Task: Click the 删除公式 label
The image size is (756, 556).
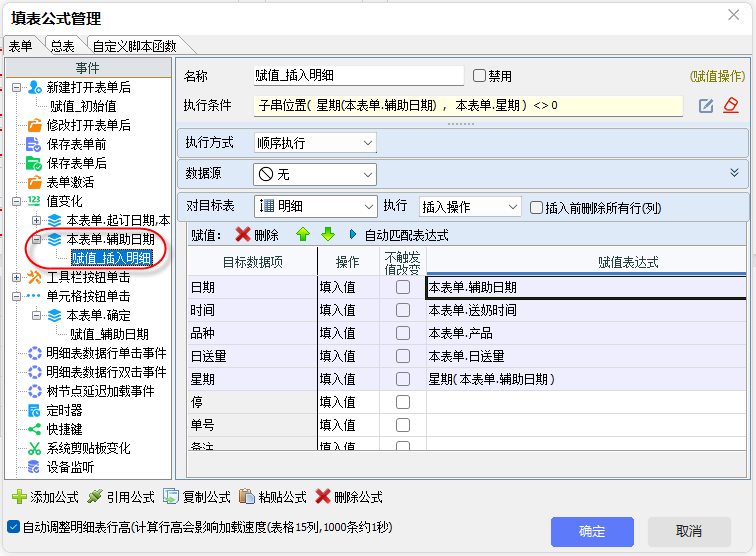Action: pos(358,497)
